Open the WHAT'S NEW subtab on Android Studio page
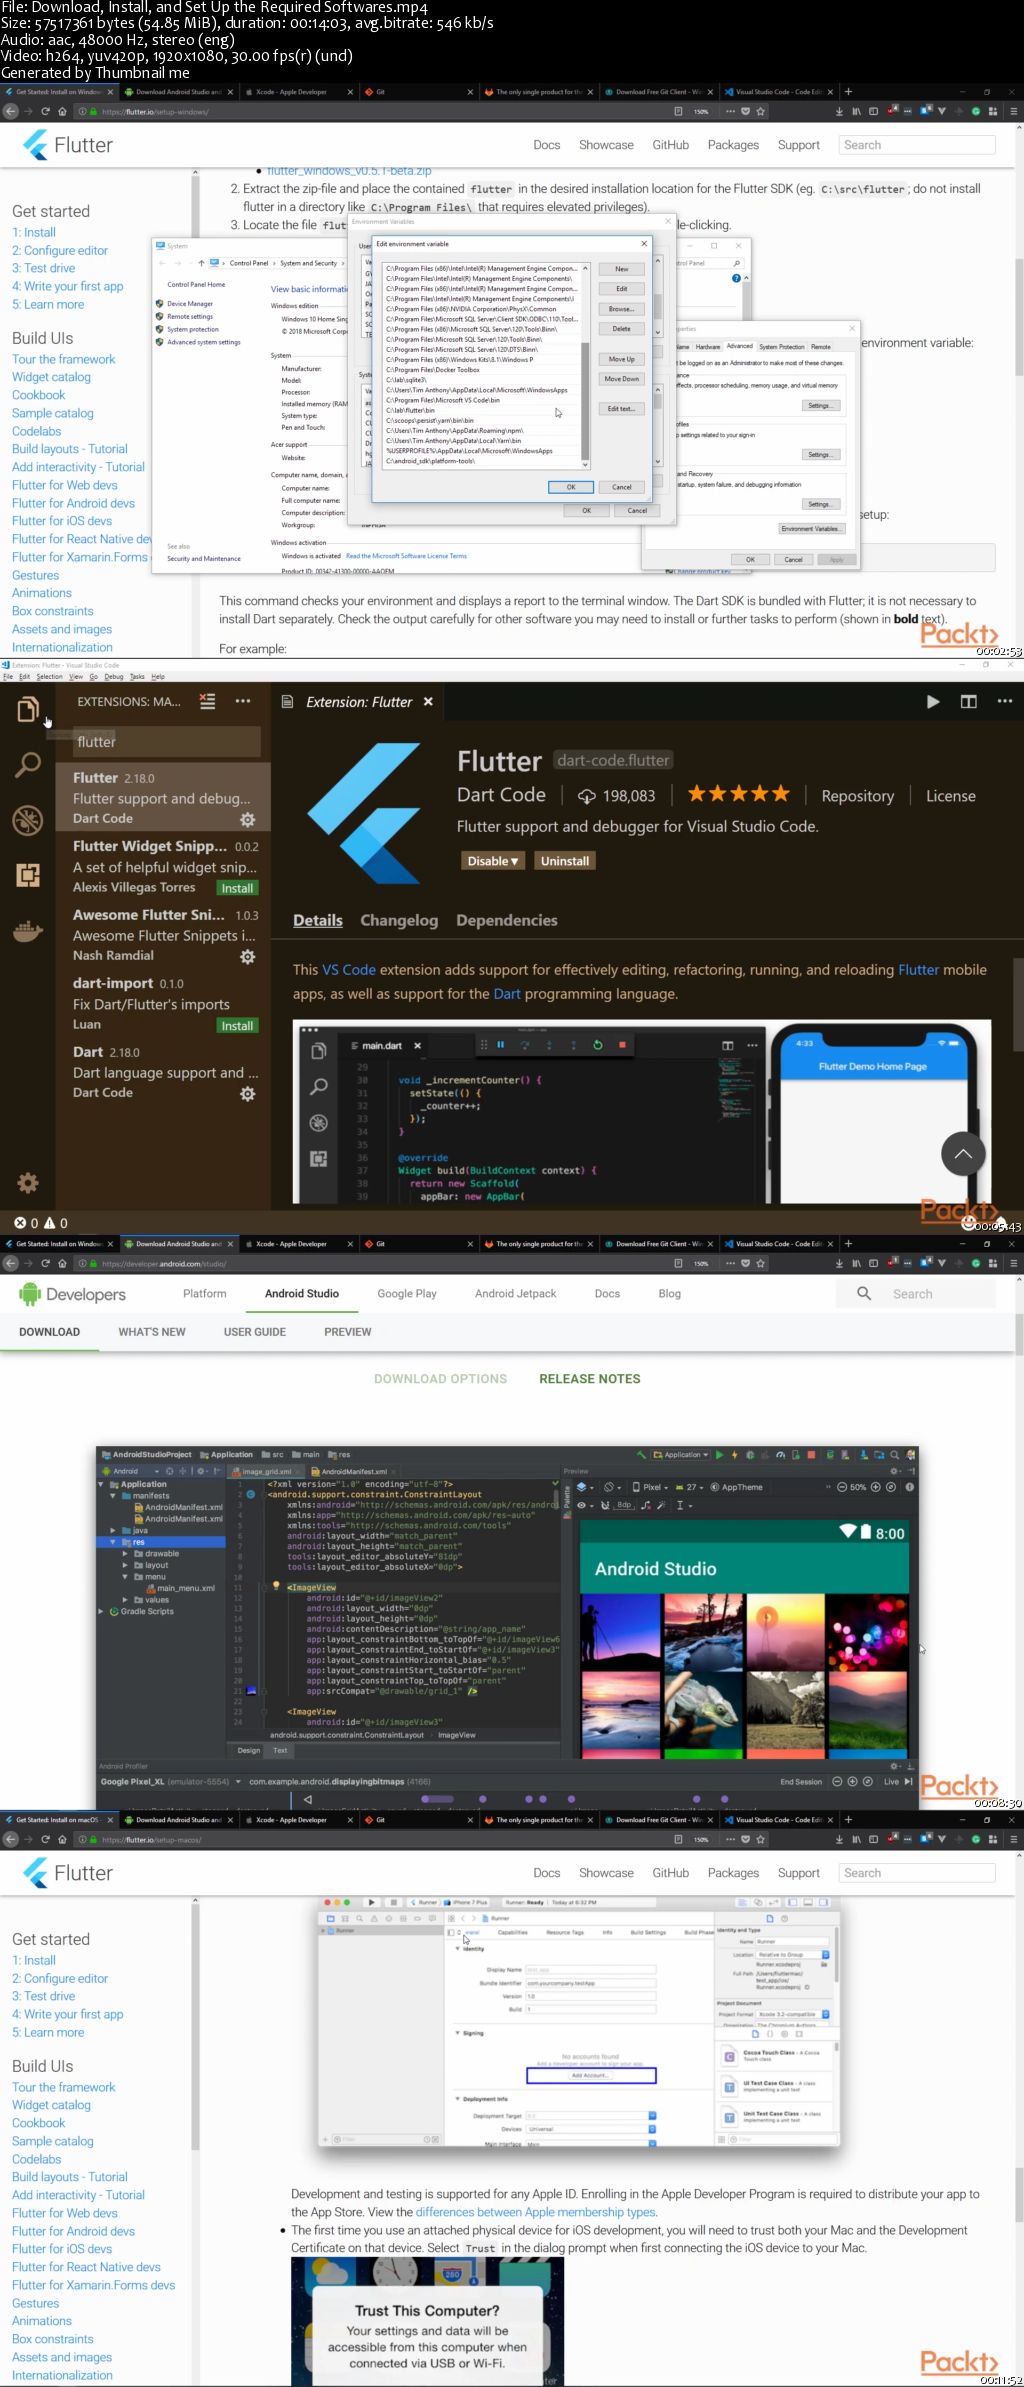The height and width of the screenshot is (2387, 1024). pyautogui.click(x=152, y=1332)
